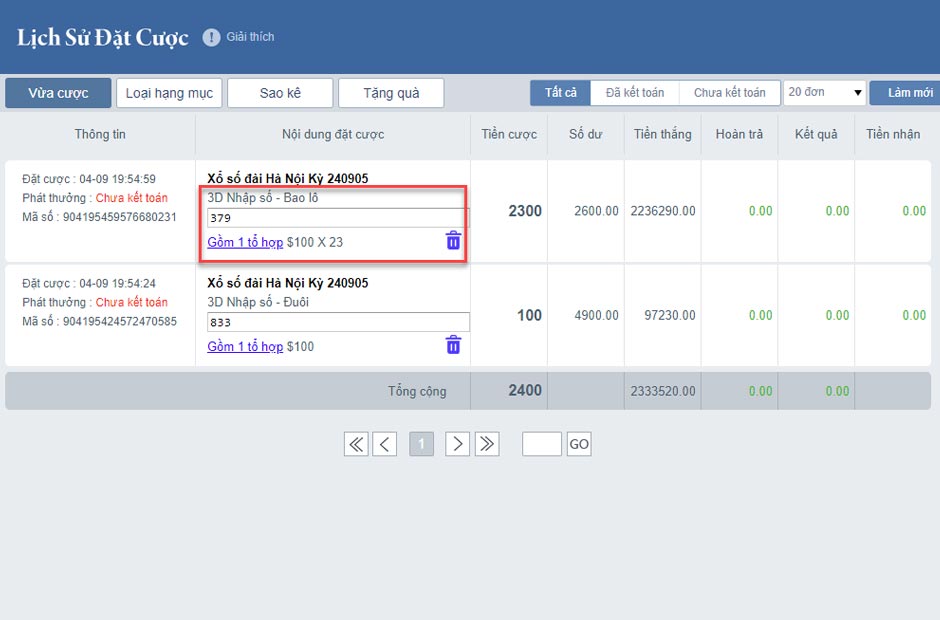Click the GO button in pagination

tap(579, 444)
